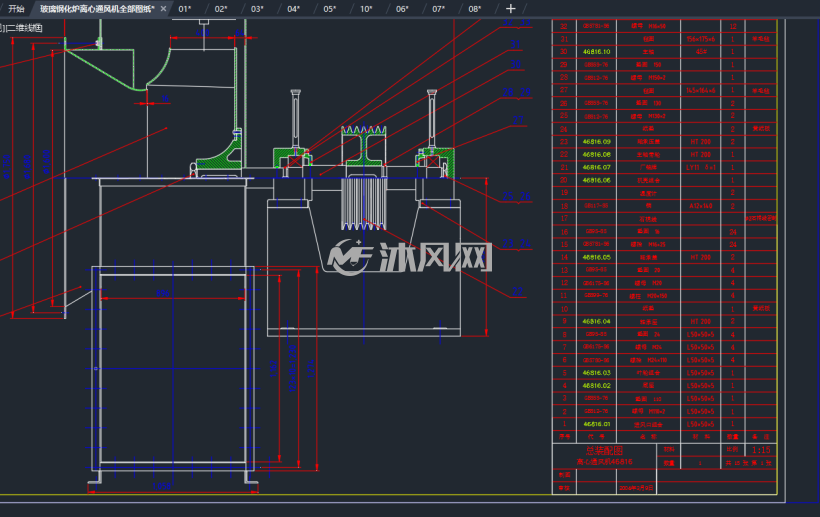820x517 pixels.
Task: Select balloon callout 23 24
Action: tap(517, 244)
